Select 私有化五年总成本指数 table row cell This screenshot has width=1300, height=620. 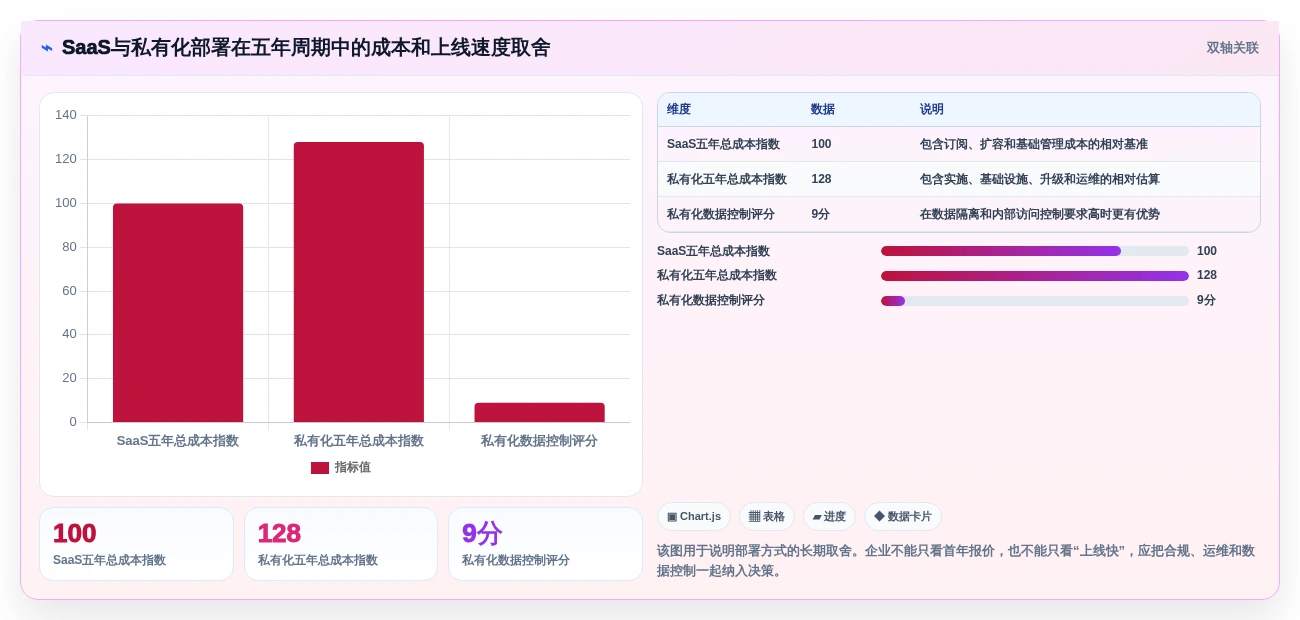[727, 179]
